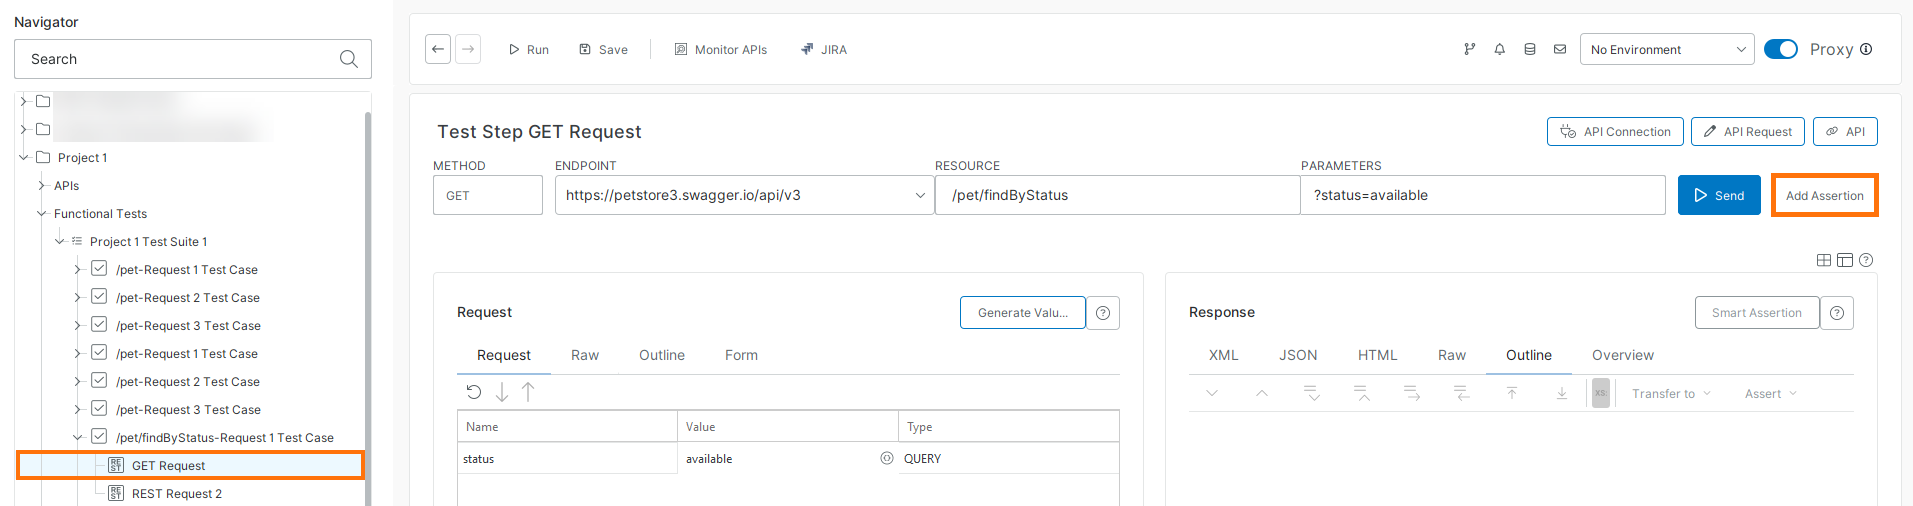Click the Git branch icon in top bar
This screenshot has width=1913, height=506.
coord(1469,49)
